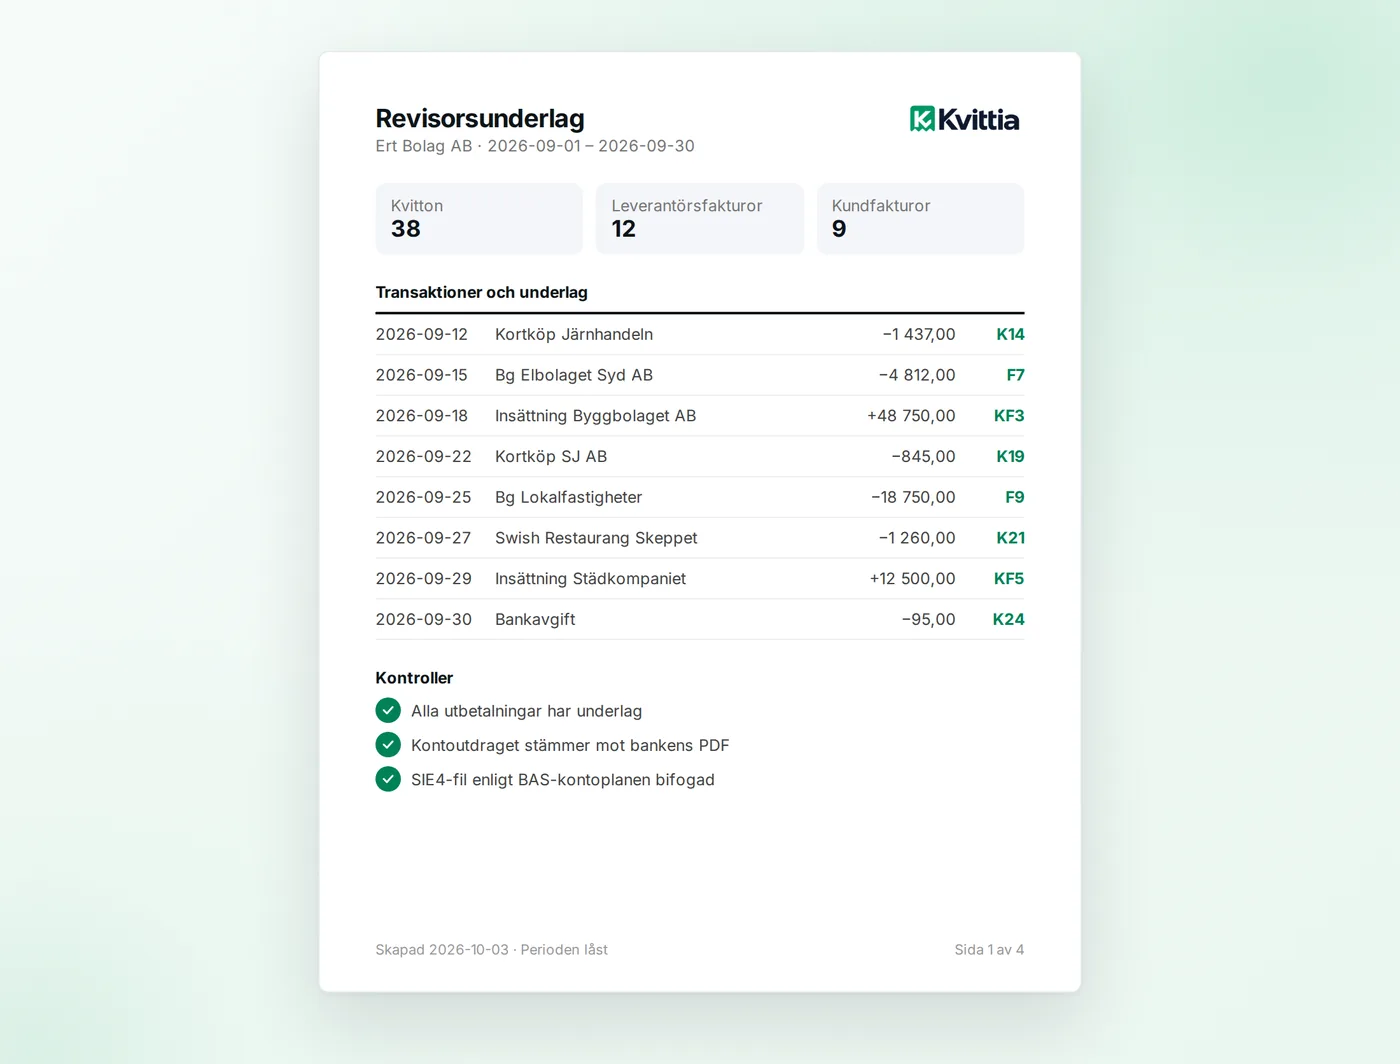Select the Kortköp Järnhandeln description
Image resolution: width=1400 pixels, height=1064 pixels.
574,334
